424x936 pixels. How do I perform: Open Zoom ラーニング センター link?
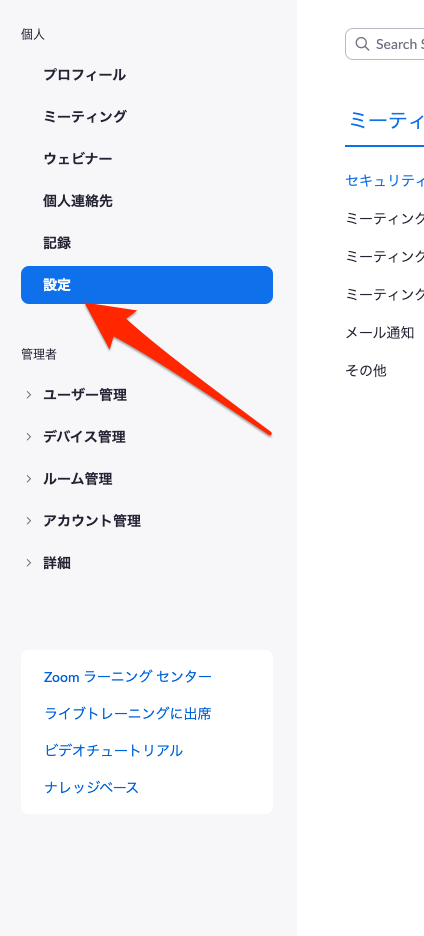pyautogui.click(x=128, y=676)
